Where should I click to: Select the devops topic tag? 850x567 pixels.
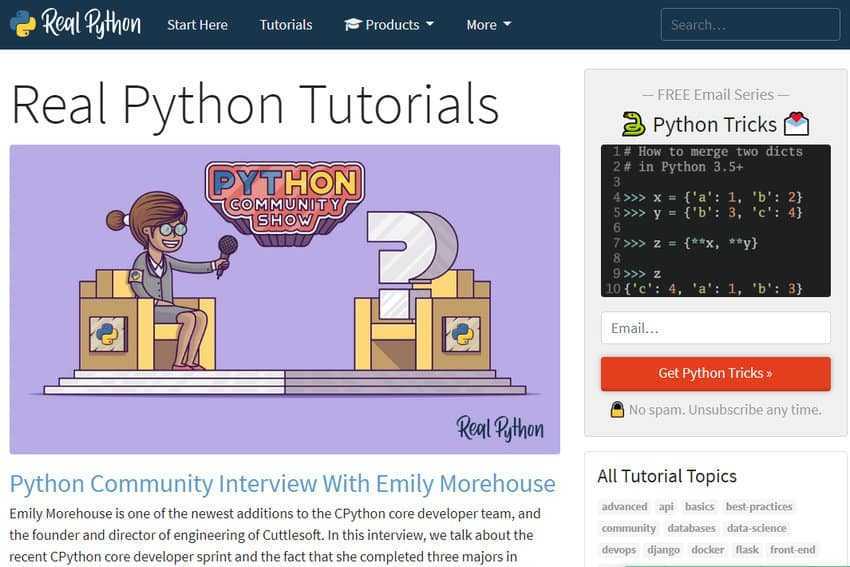tap(619, 550)
